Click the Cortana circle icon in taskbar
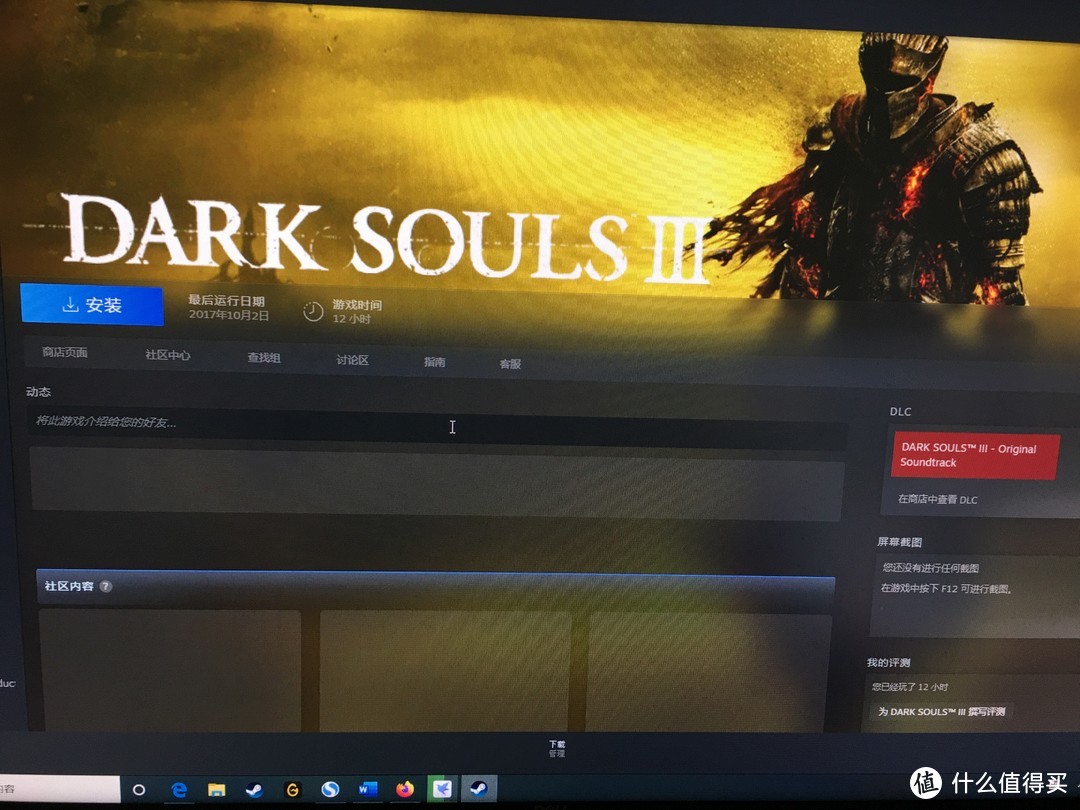The height and width of the screenshot is (810, 1080). pyautogui.click(x=138, y=790)
